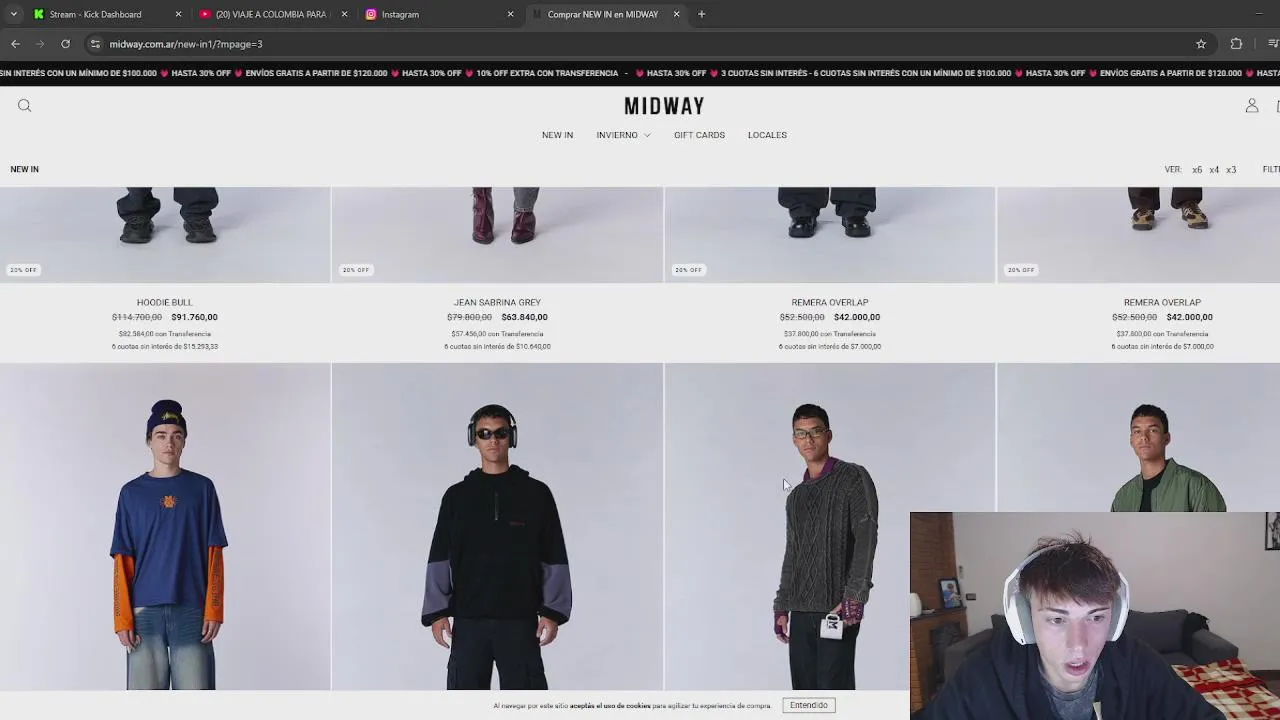
Task: Switch grid view to x4
Action: pyautogui.click(x=1214, y=170)
